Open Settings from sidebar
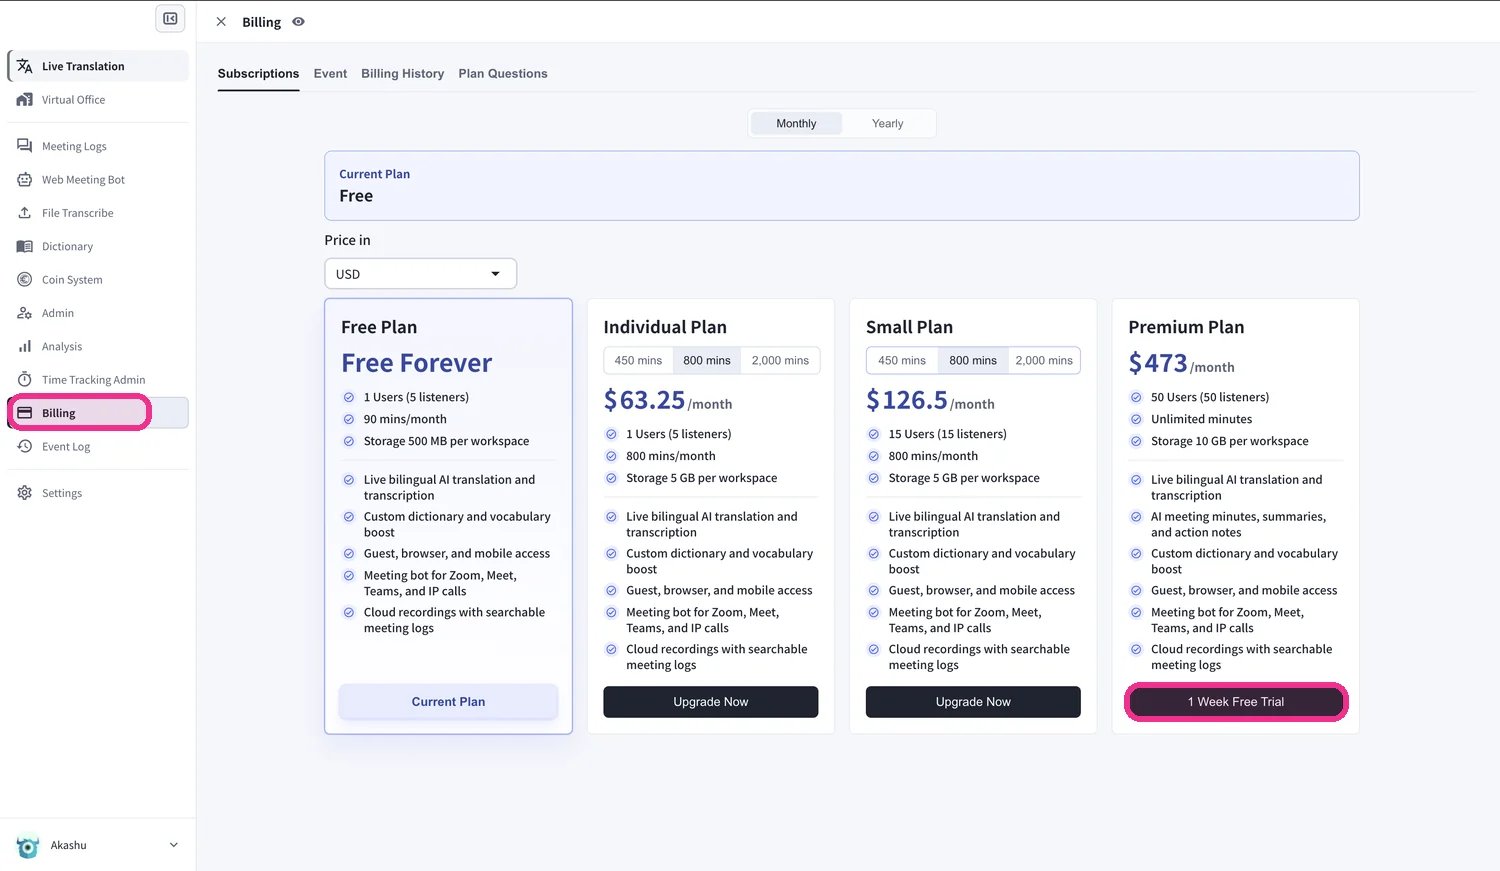 98,493
